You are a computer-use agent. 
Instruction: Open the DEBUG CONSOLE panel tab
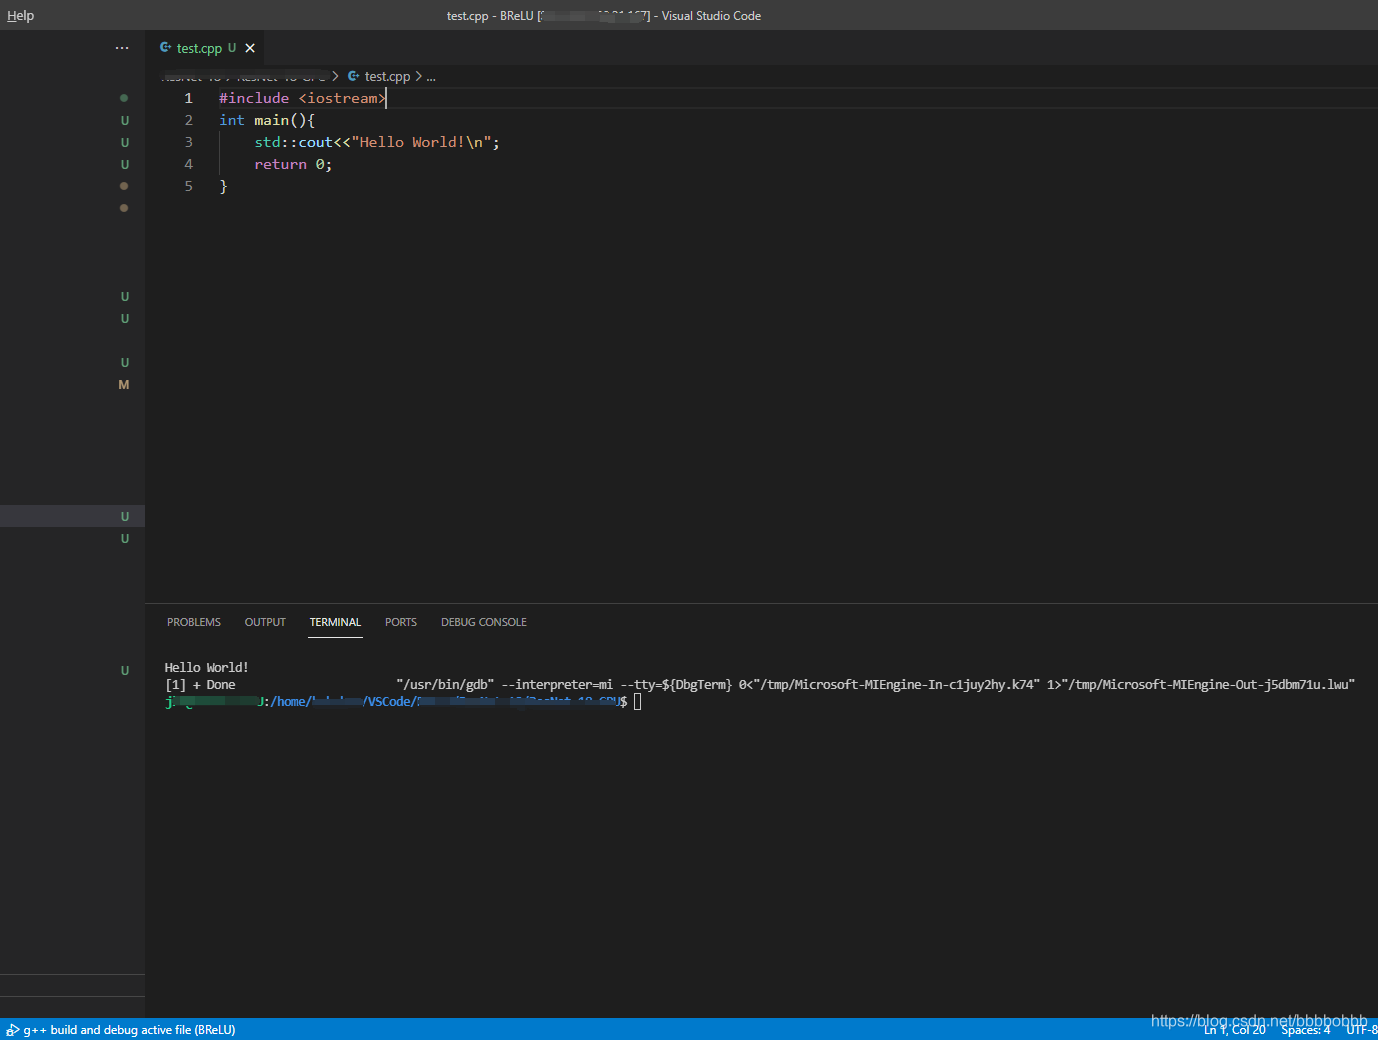484,622
